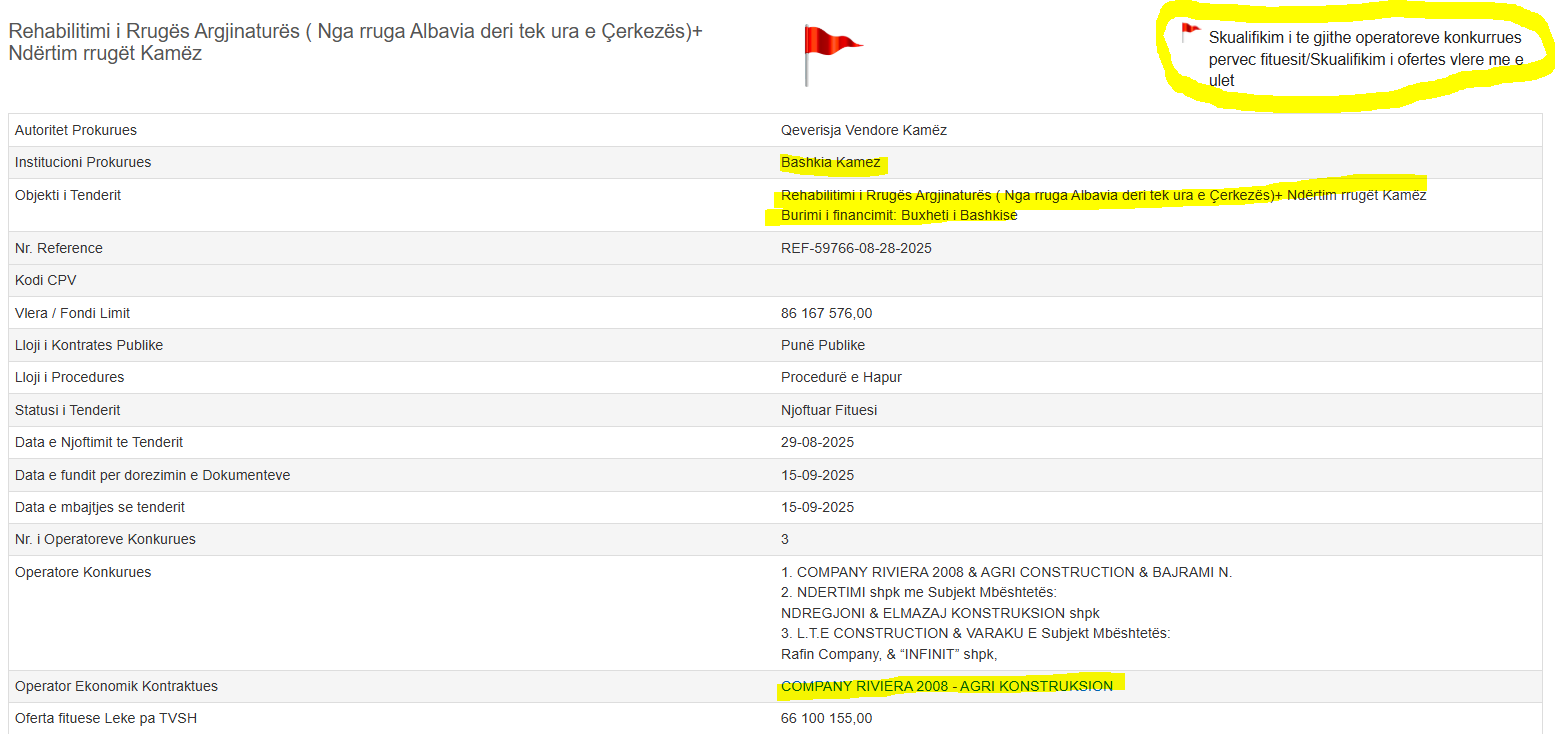
Task: Click the L.T.E CONSTRUCTION & VARAKU bidder entry
Action: [x=974, y=634]
